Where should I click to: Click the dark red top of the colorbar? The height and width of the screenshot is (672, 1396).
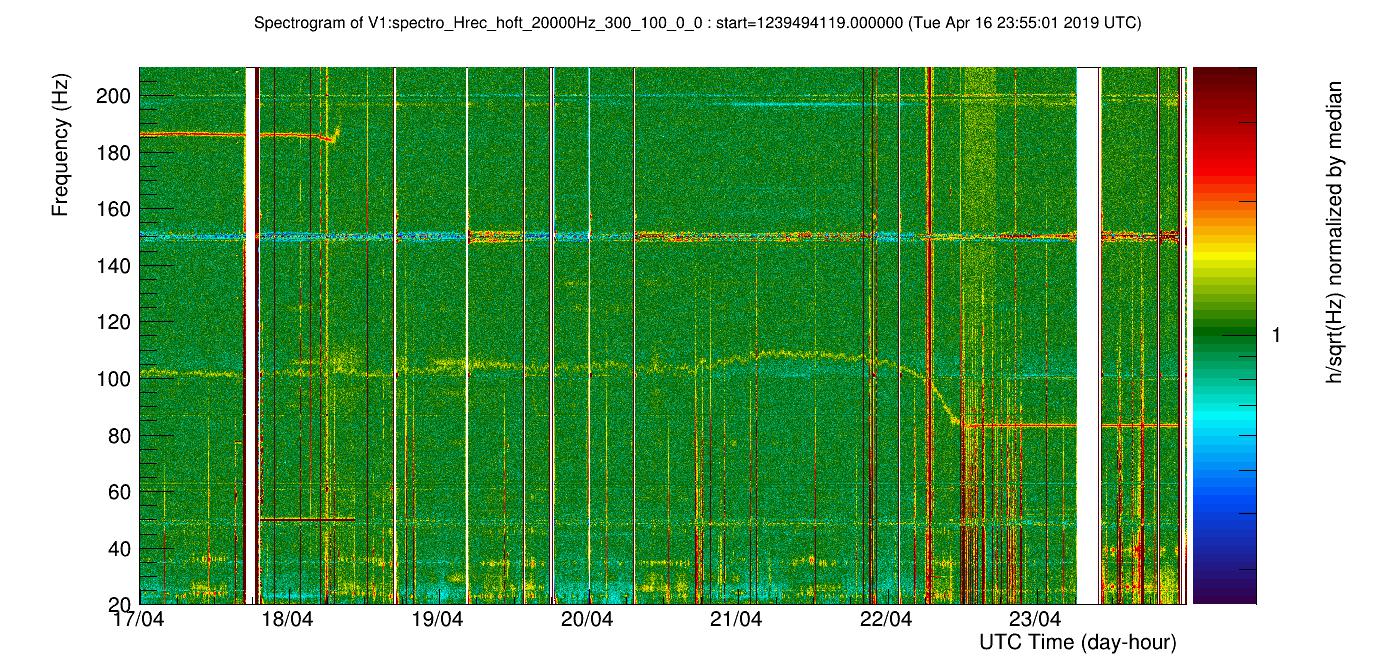point(1224,76)
